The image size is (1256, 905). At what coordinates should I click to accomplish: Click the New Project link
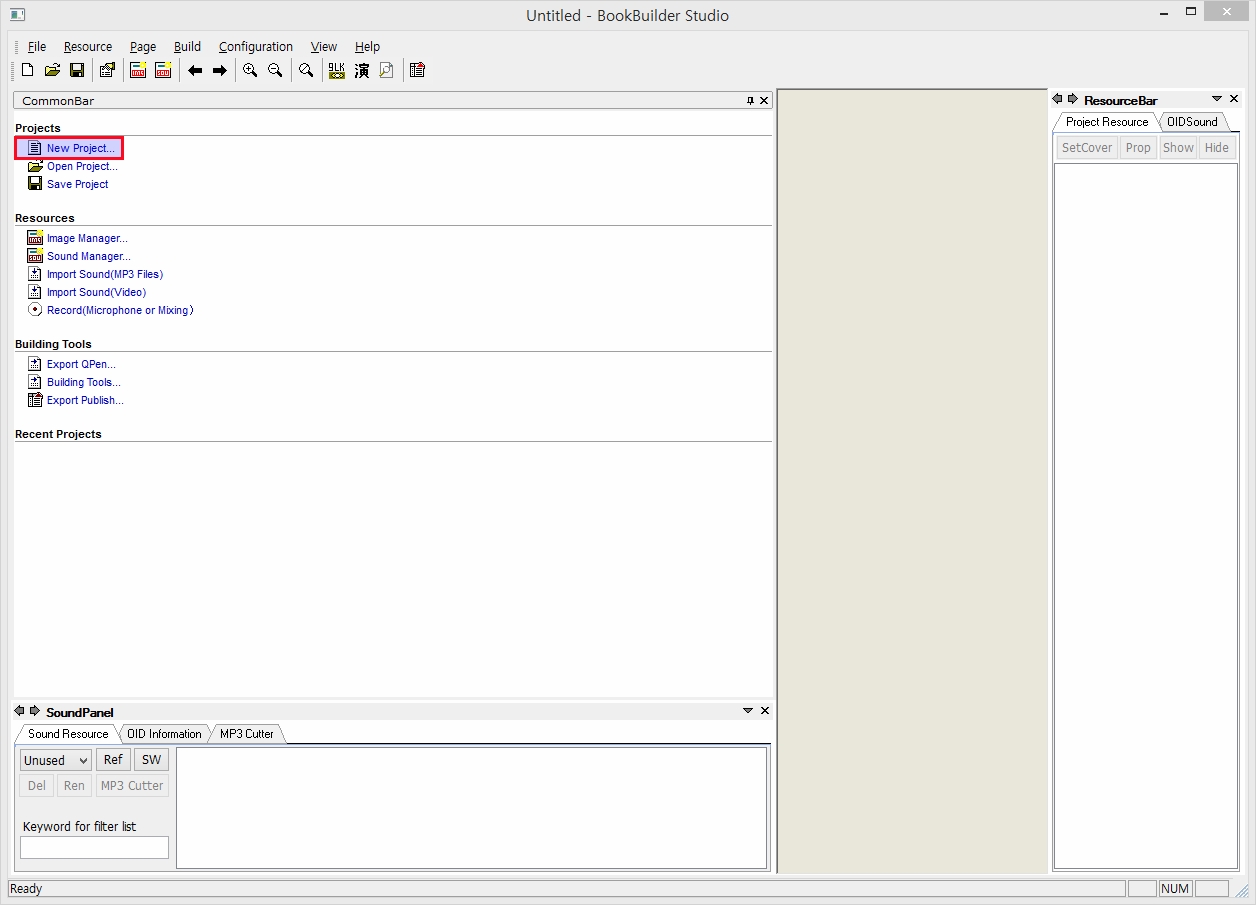tap(81, 148)
